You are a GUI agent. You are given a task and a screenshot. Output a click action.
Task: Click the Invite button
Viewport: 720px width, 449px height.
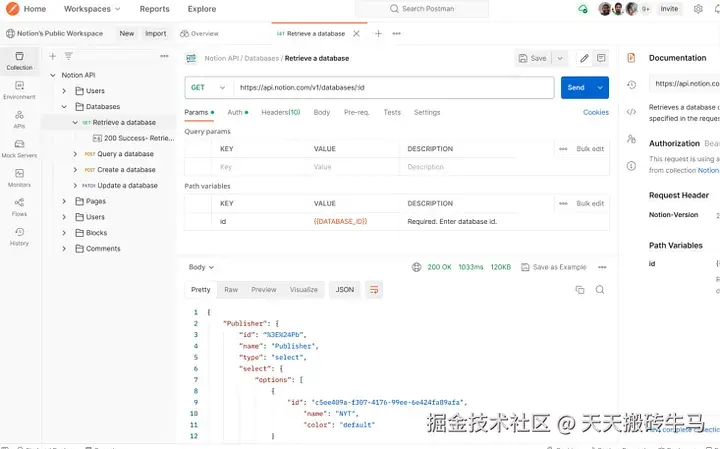669,9
